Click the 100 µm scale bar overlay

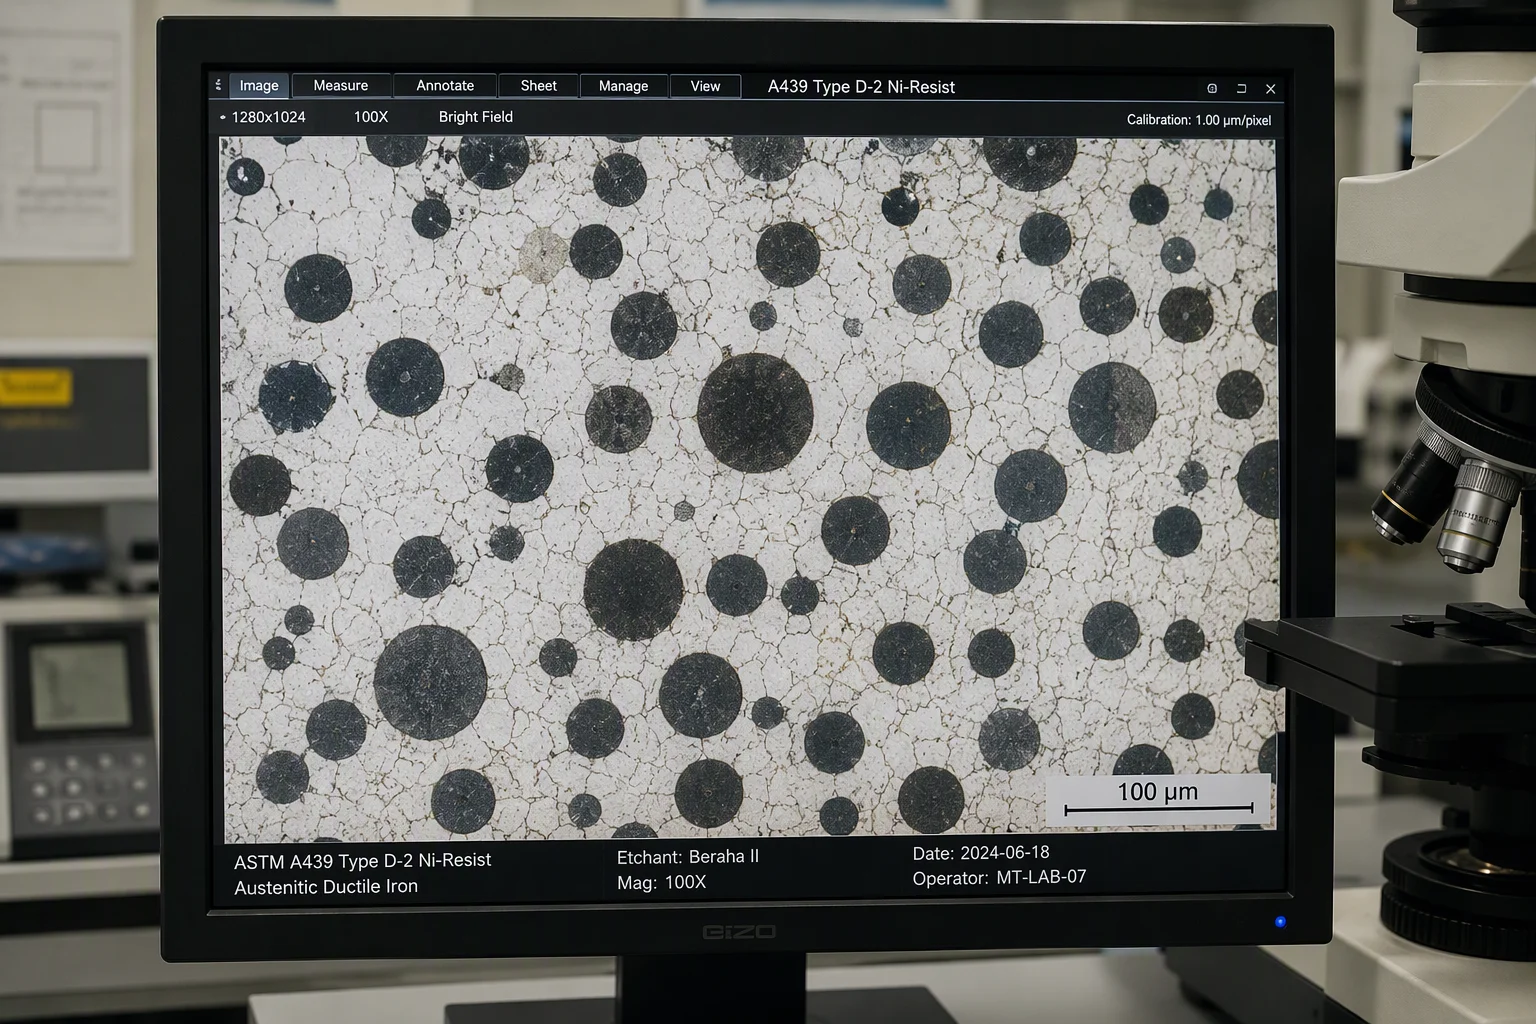(x=1158, y=799)
